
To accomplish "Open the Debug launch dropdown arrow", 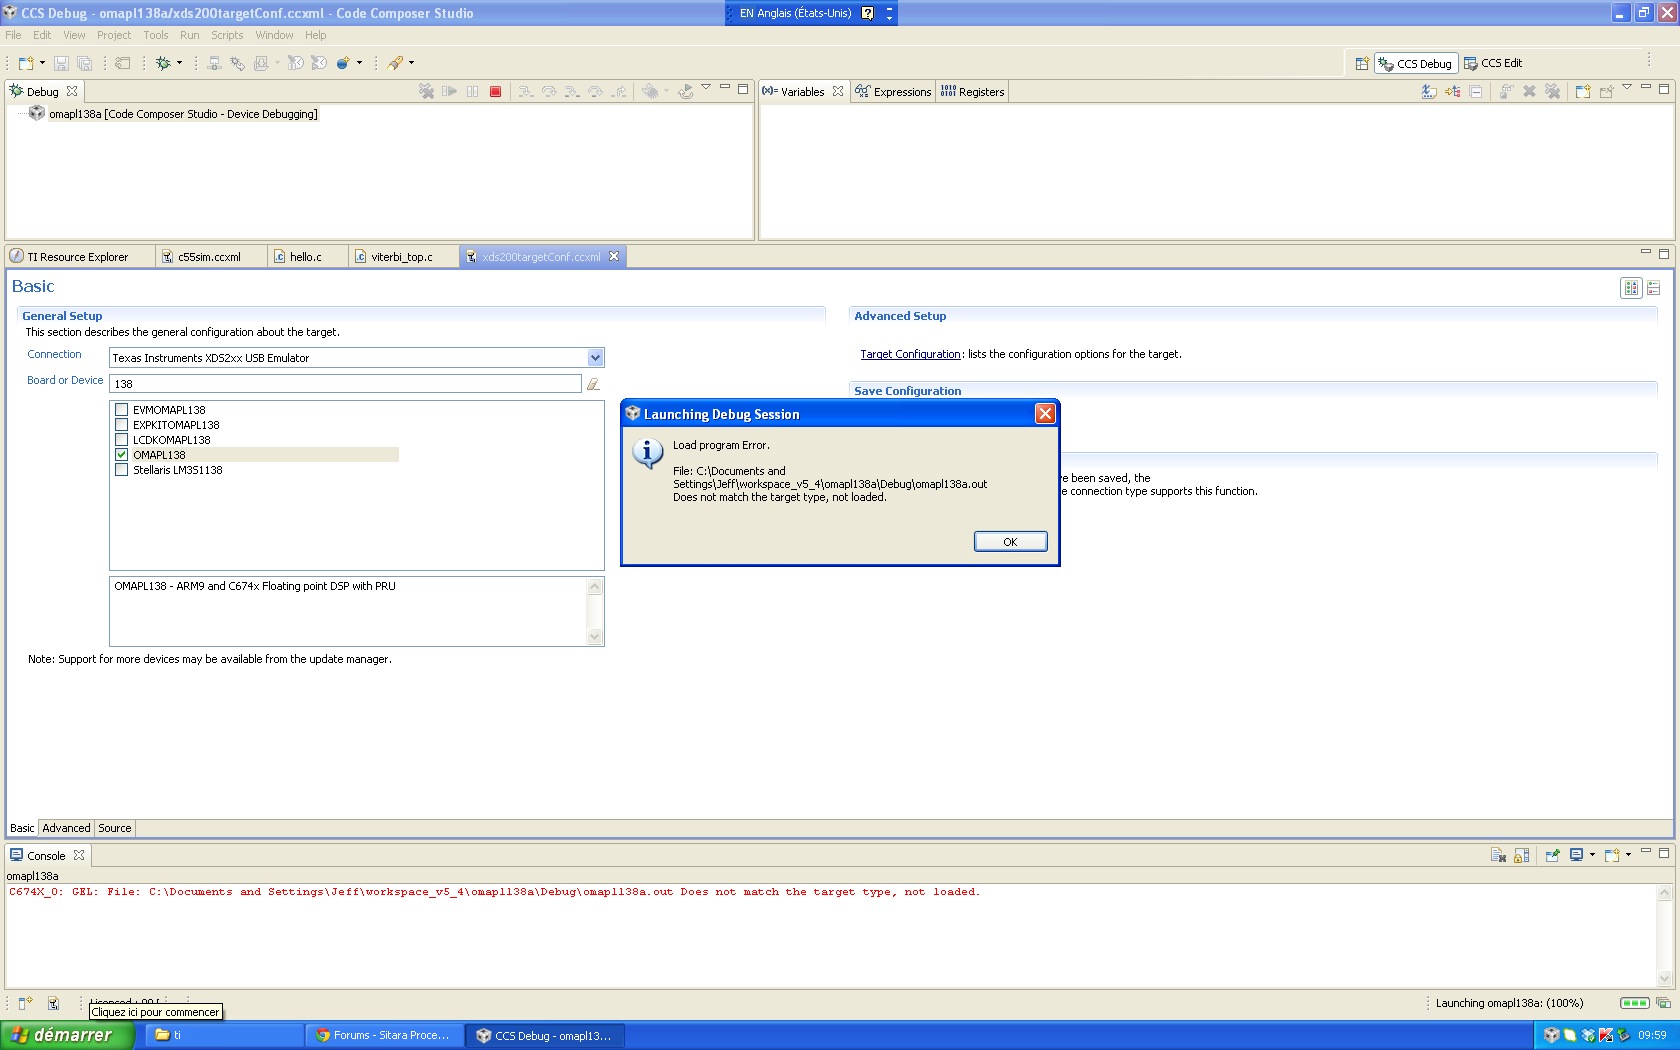I will pyautogui.click(x=180, y=63).
